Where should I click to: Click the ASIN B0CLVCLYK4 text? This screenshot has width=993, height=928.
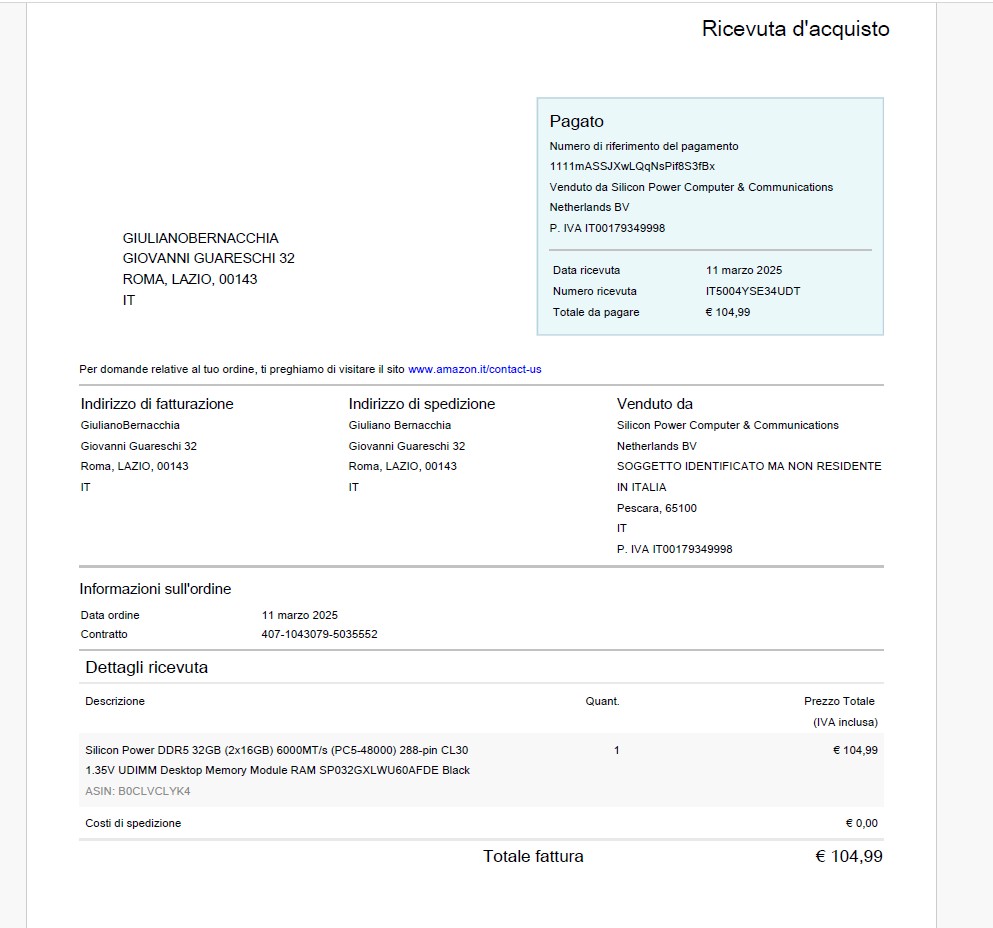138,791
